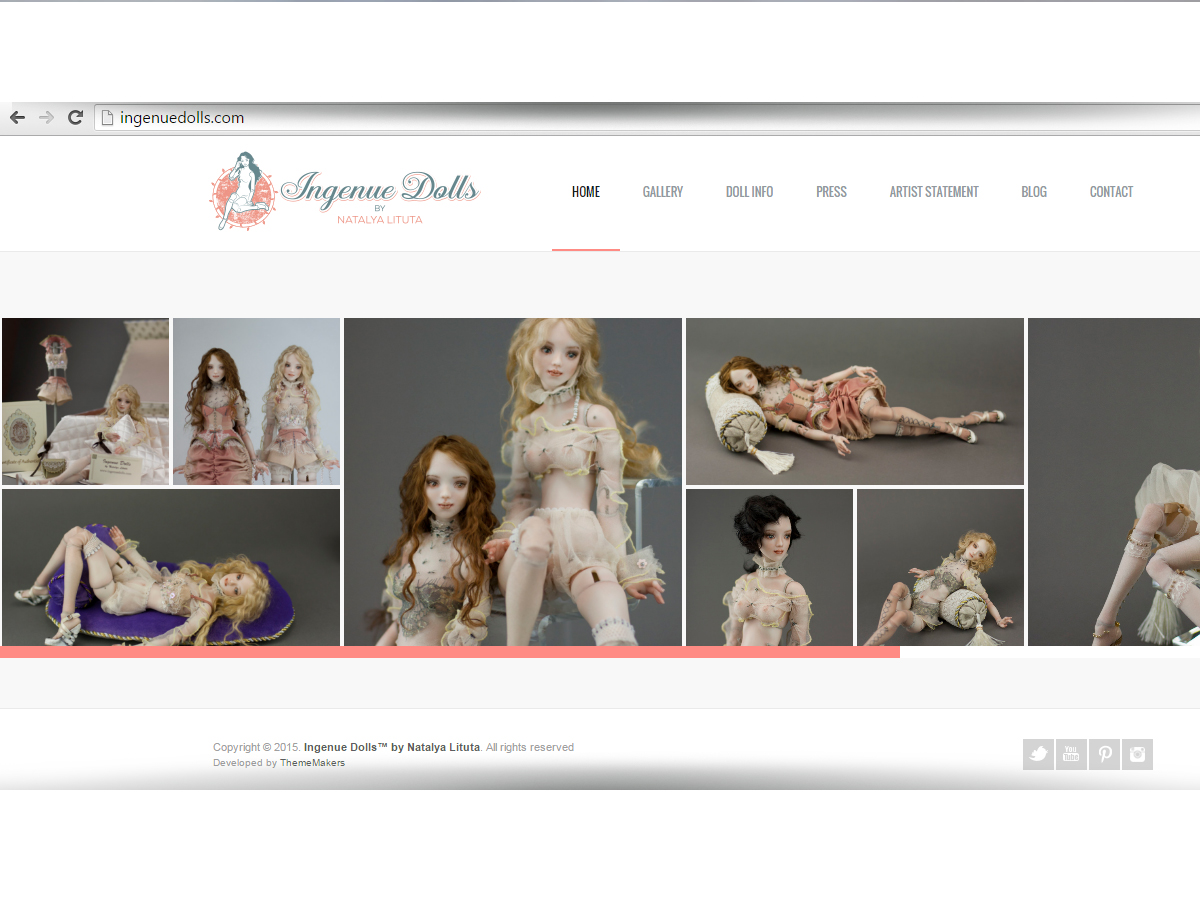
Task: Select the GALLERY menu item
Action: click(663, 192)
